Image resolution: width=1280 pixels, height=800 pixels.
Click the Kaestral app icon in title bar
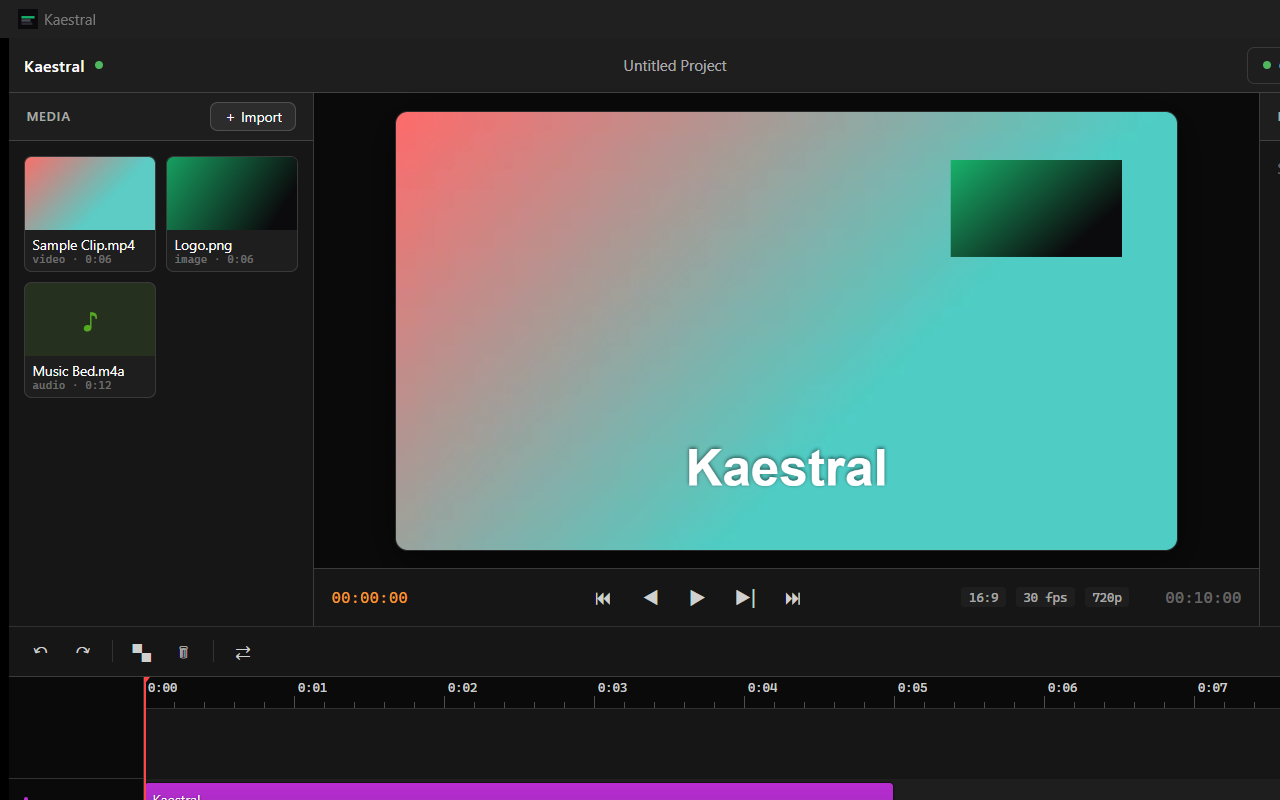[x=28, y=19]
